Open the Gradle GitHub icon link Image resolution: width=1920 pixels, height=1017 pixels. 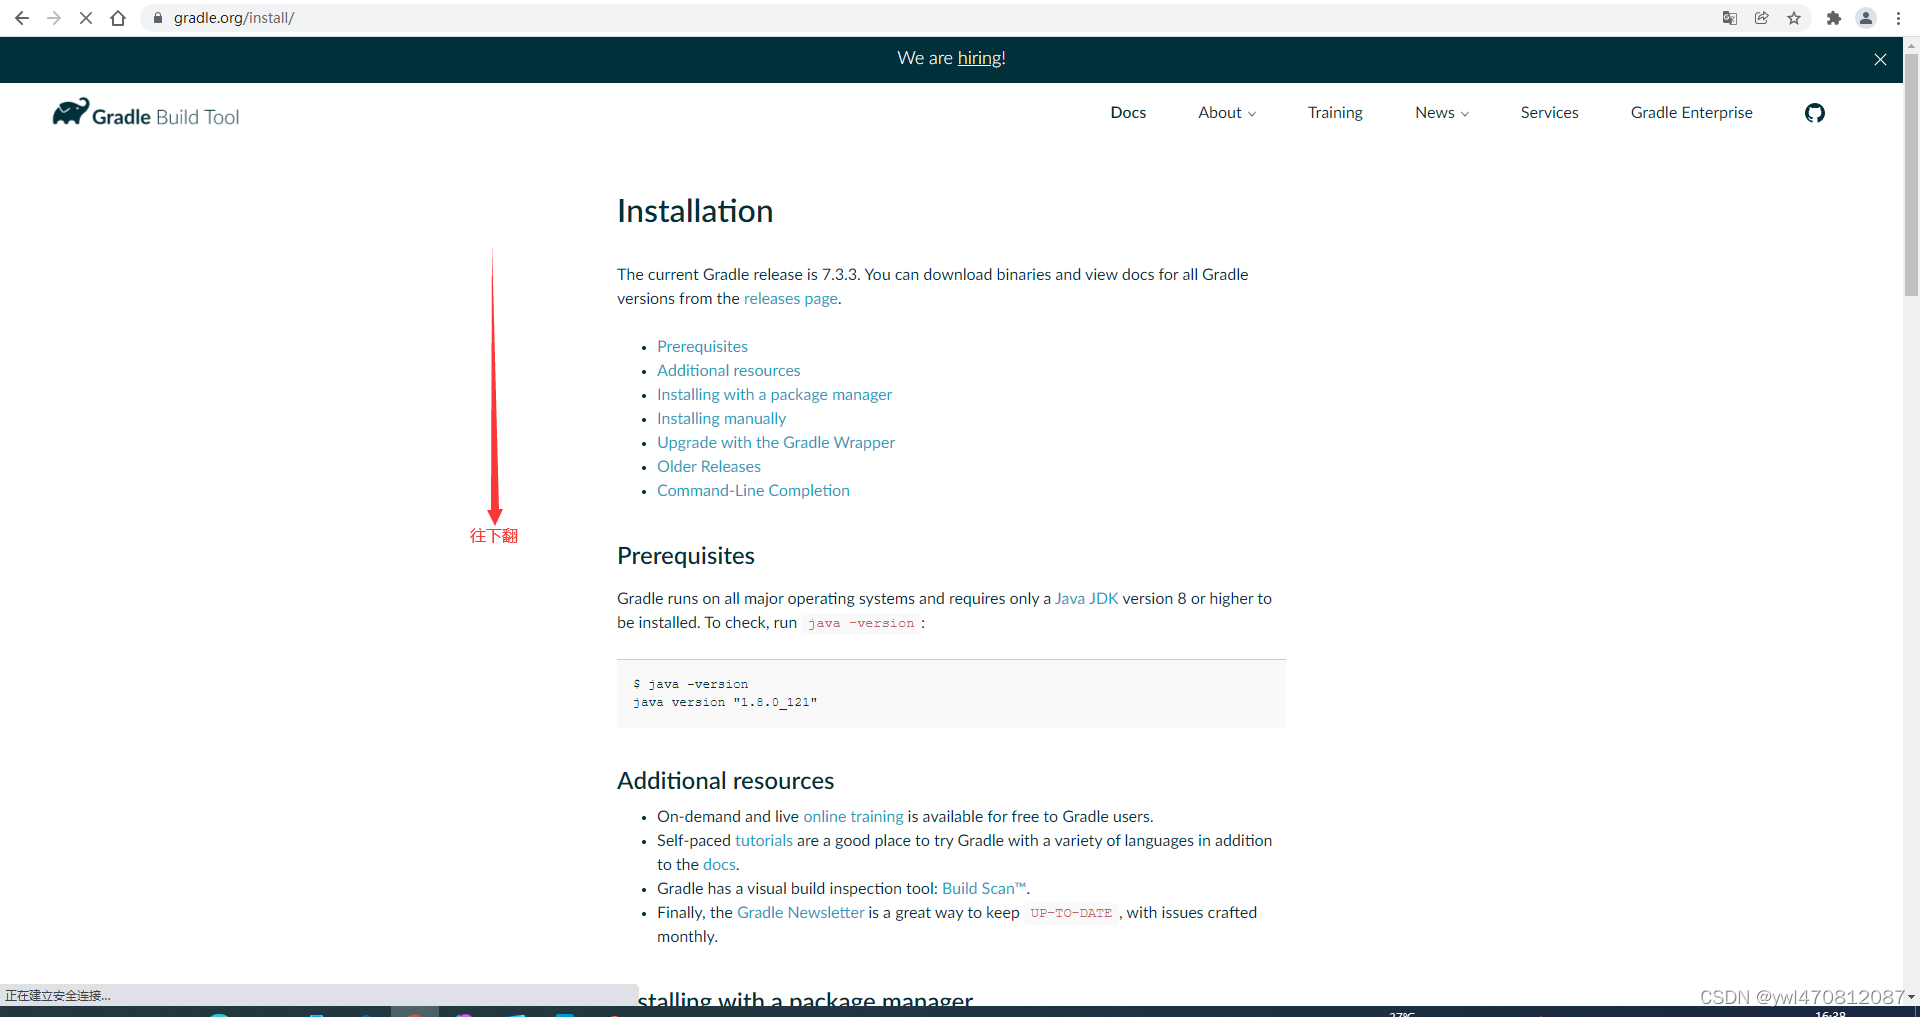[1815, 113]
